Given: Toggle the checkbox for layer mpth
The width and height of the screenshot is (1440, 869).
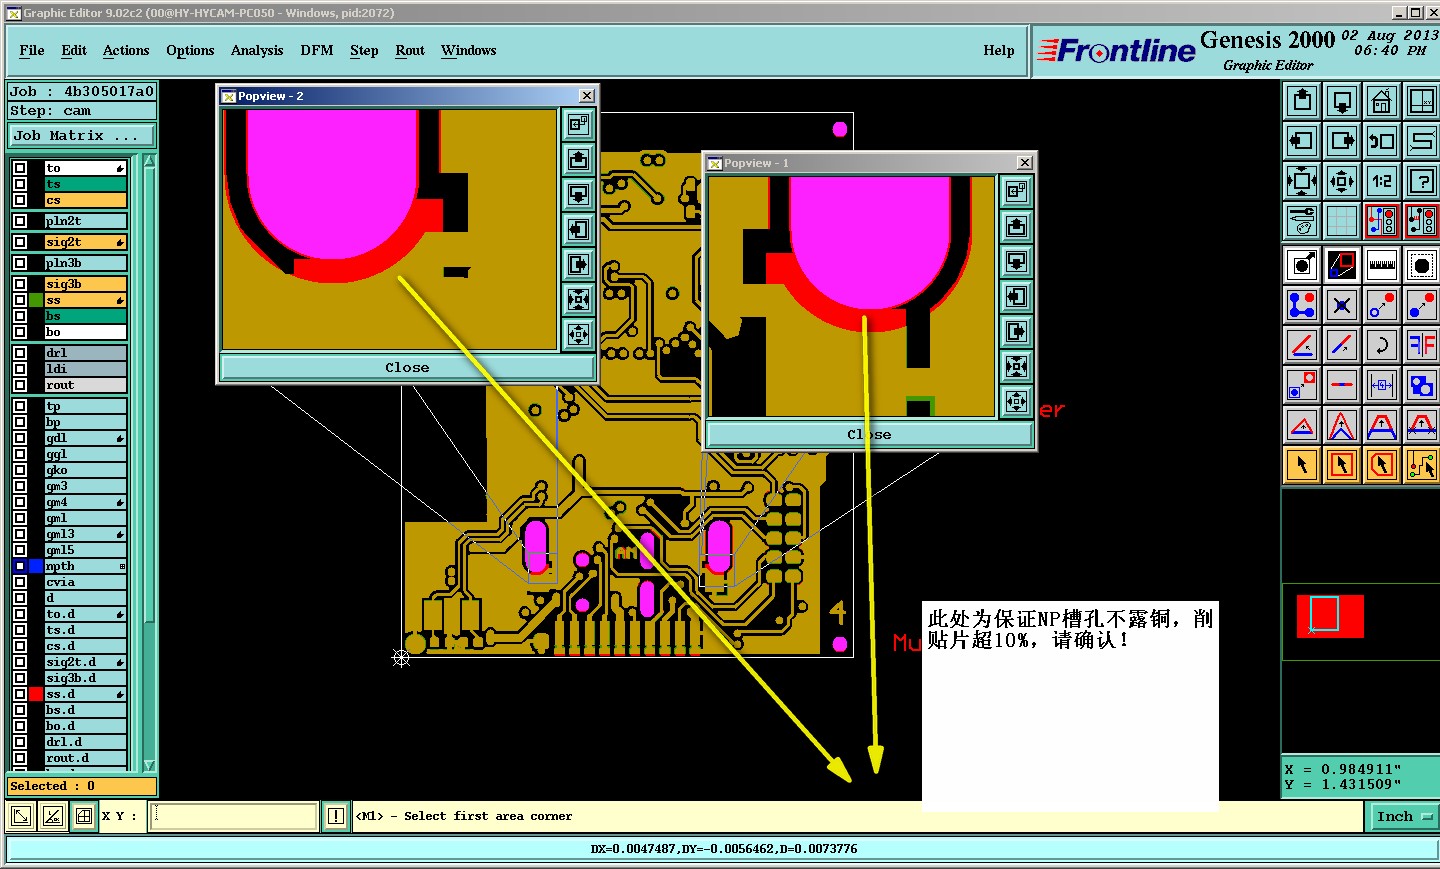Looking at the screenshot, I should [x=20, y=566].
